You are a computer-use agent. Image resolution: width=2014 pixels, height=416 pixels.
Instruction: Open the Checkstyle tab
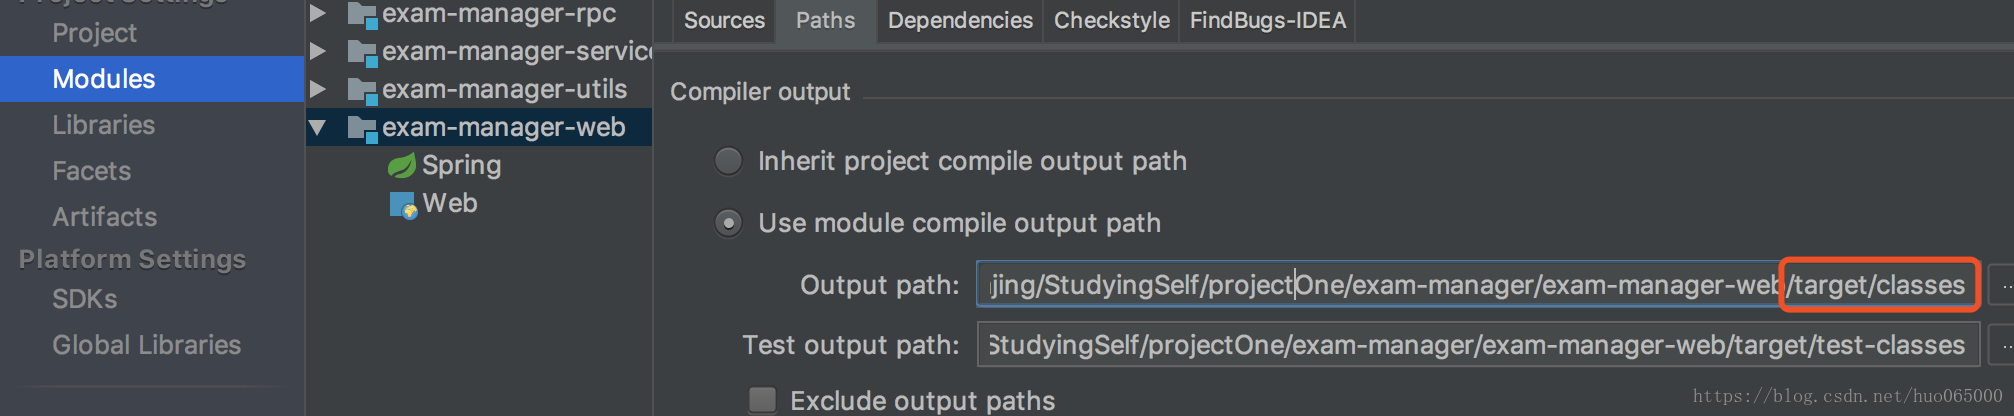(1112, 20)
